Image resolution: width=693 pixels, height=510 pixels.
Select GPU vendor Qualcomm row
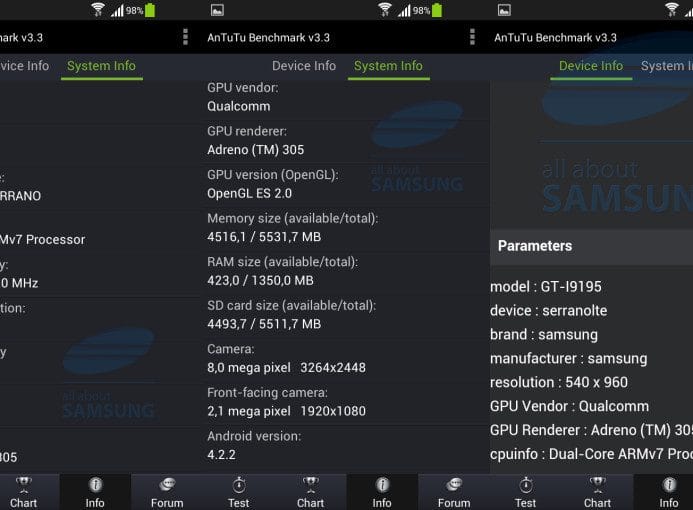[345, 97]
